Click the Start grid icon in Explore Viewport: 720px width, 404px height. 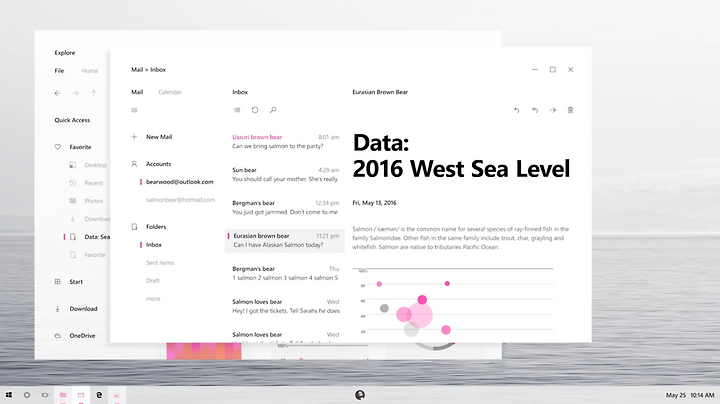(57, 282)
